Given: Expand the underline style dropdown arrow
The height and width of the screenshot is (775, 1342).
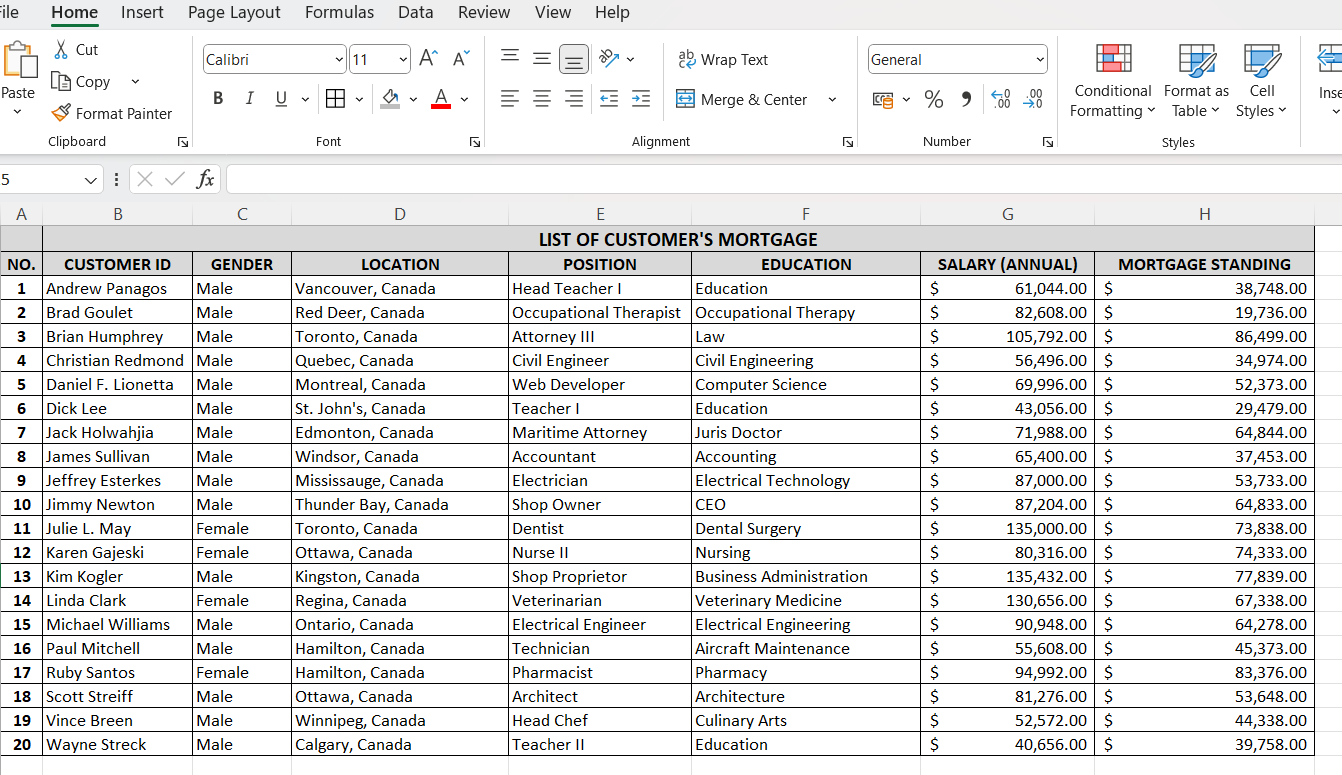Looking at the screenshot, I should coord(305,99).
